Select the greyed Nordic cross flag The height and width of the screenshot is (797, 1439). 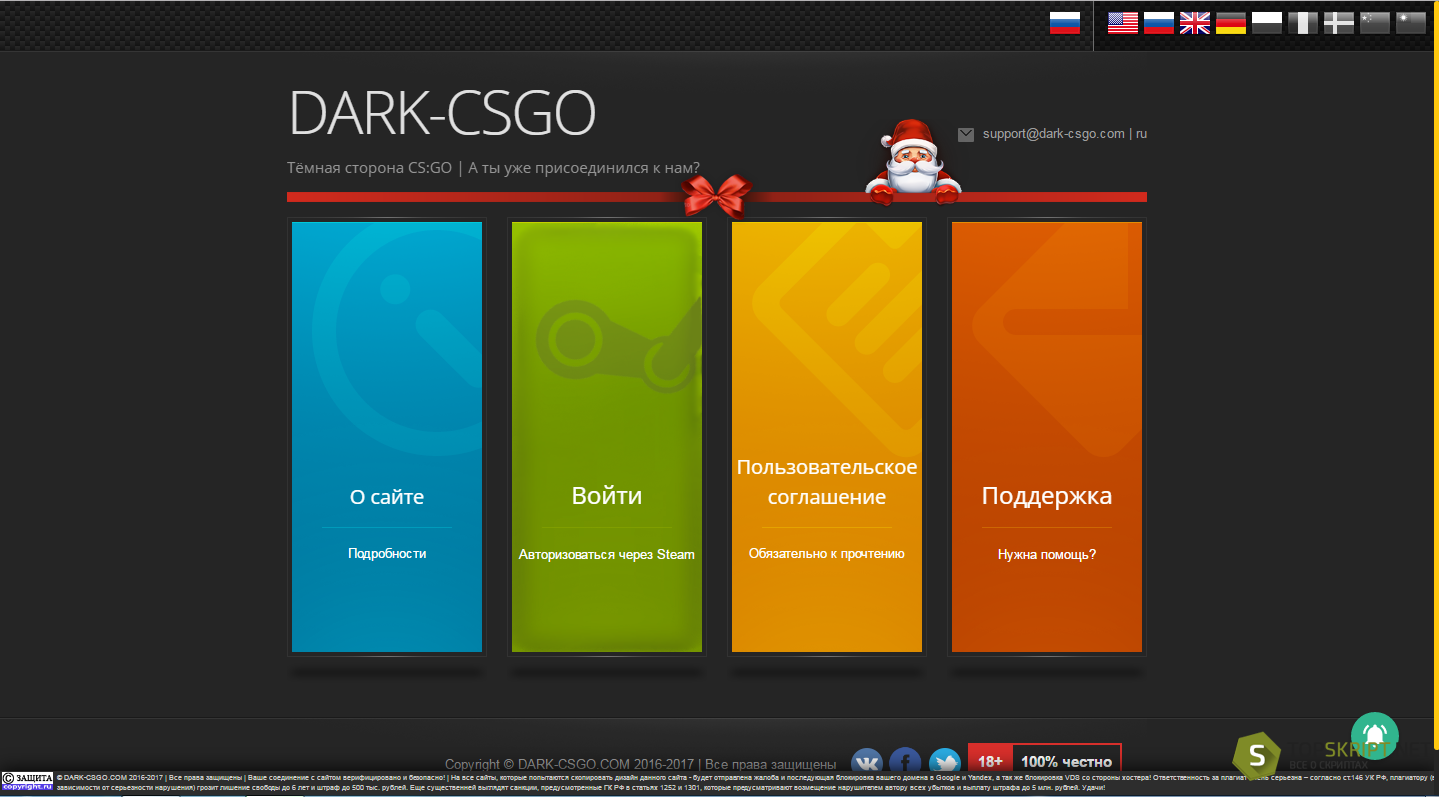point(1339,23)
